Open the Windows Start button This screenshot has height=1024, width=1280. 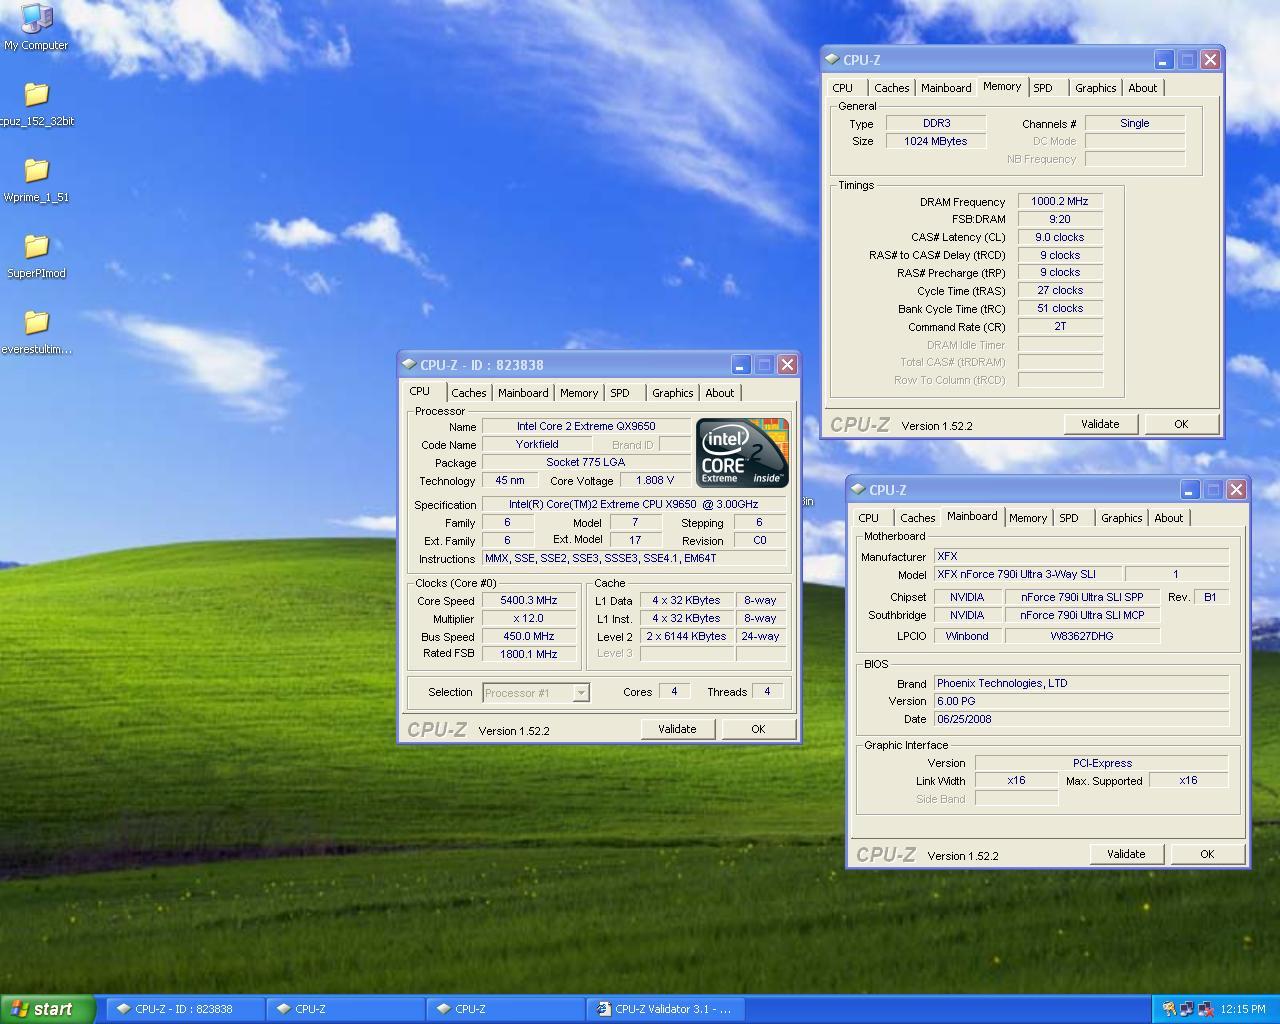coord(47,1009)
